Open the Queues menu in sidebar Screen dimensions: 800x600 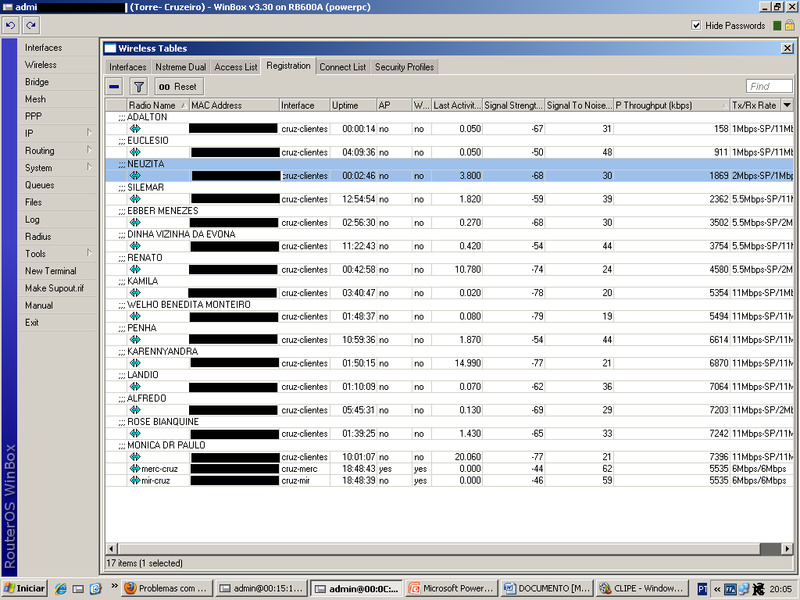(39, 185)
